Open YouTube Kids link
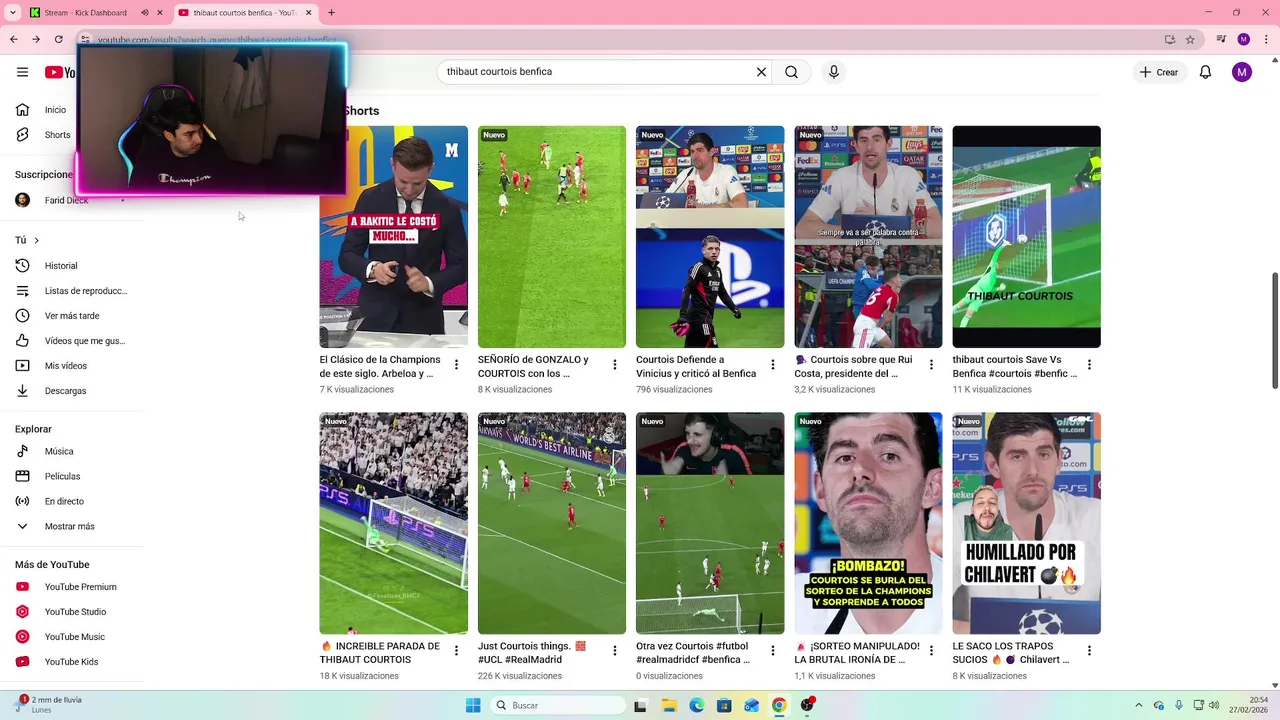This screenshot has width=1280, height=720. click(71, 662)
